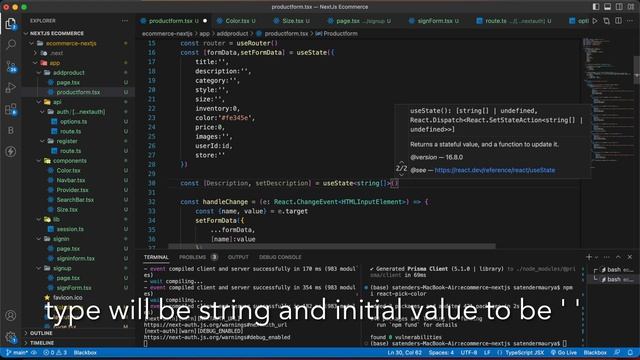Click the Run play icon in editor toolbar
This screenshot has width=640, height=360.
point(595,20)
